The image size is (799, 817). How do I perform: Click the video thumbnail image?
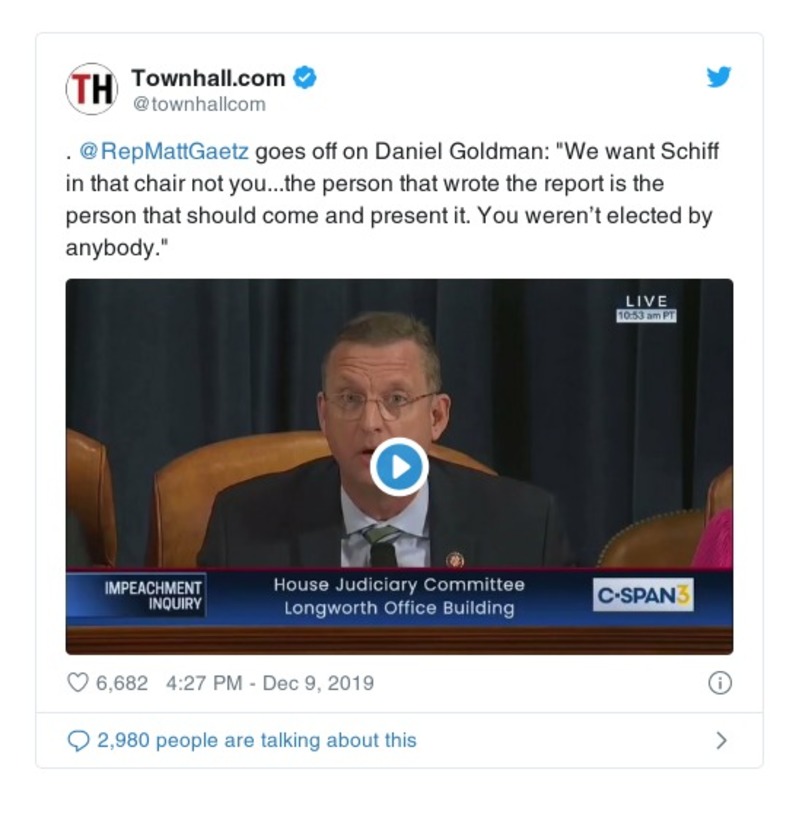[x=399, y=467]
